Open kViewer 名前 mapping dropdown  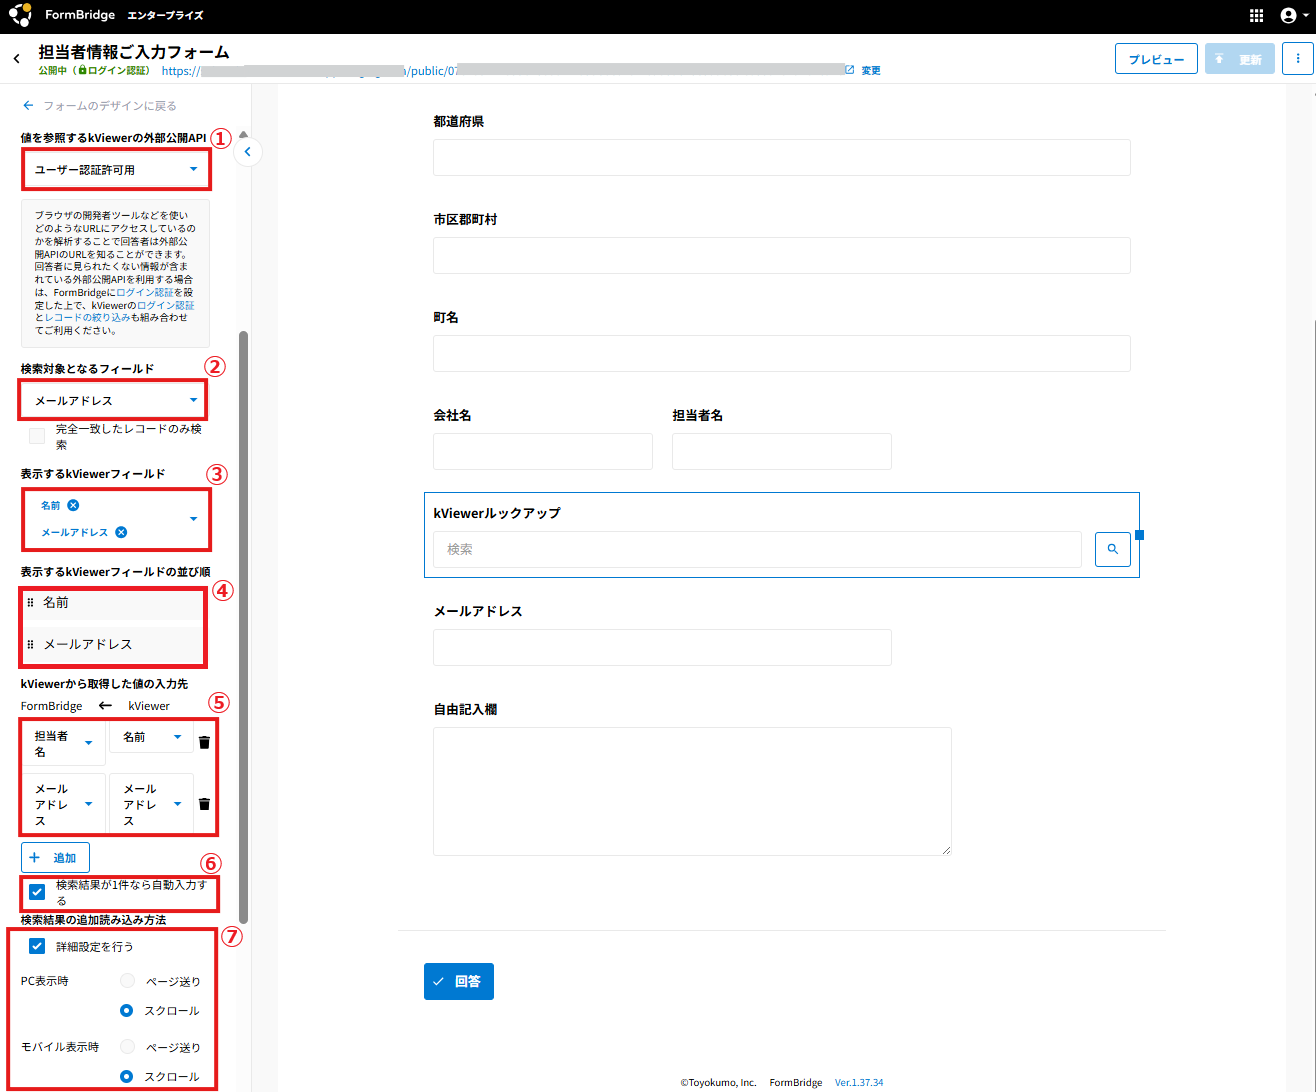[151, 737]
